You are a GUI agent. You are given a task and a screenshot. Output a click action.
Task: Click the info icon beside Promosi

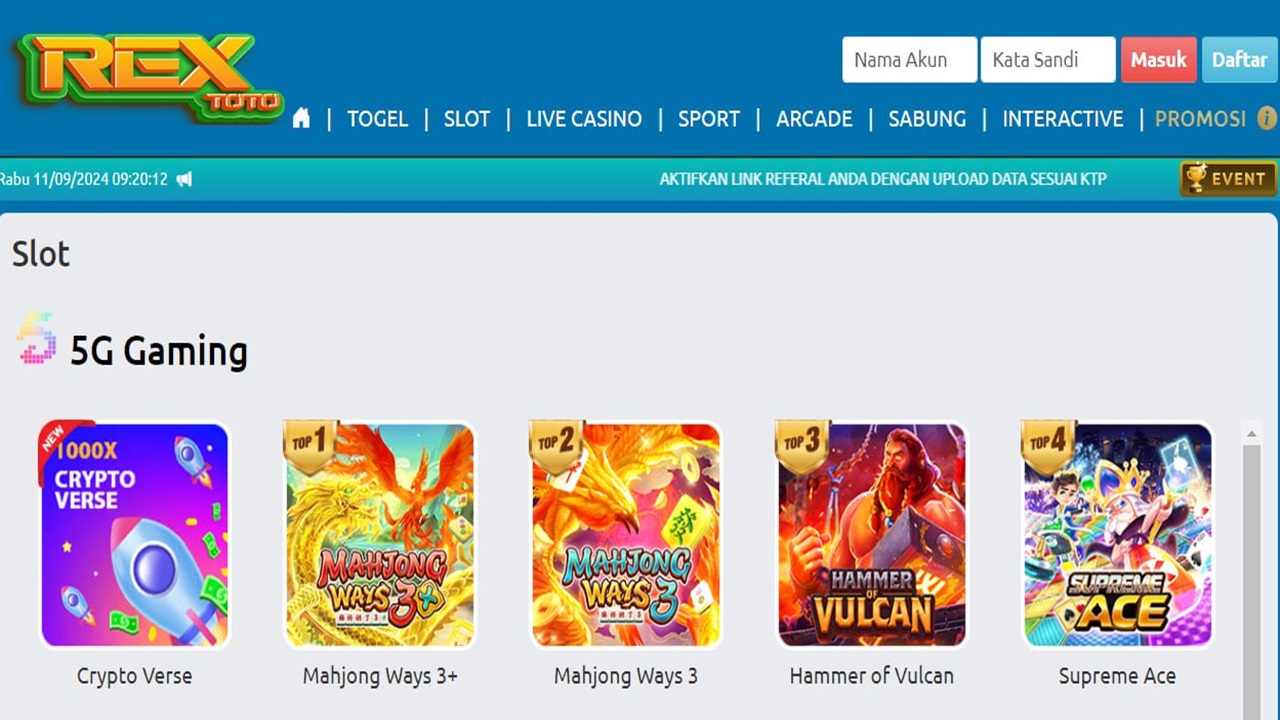click(1266, 118)
